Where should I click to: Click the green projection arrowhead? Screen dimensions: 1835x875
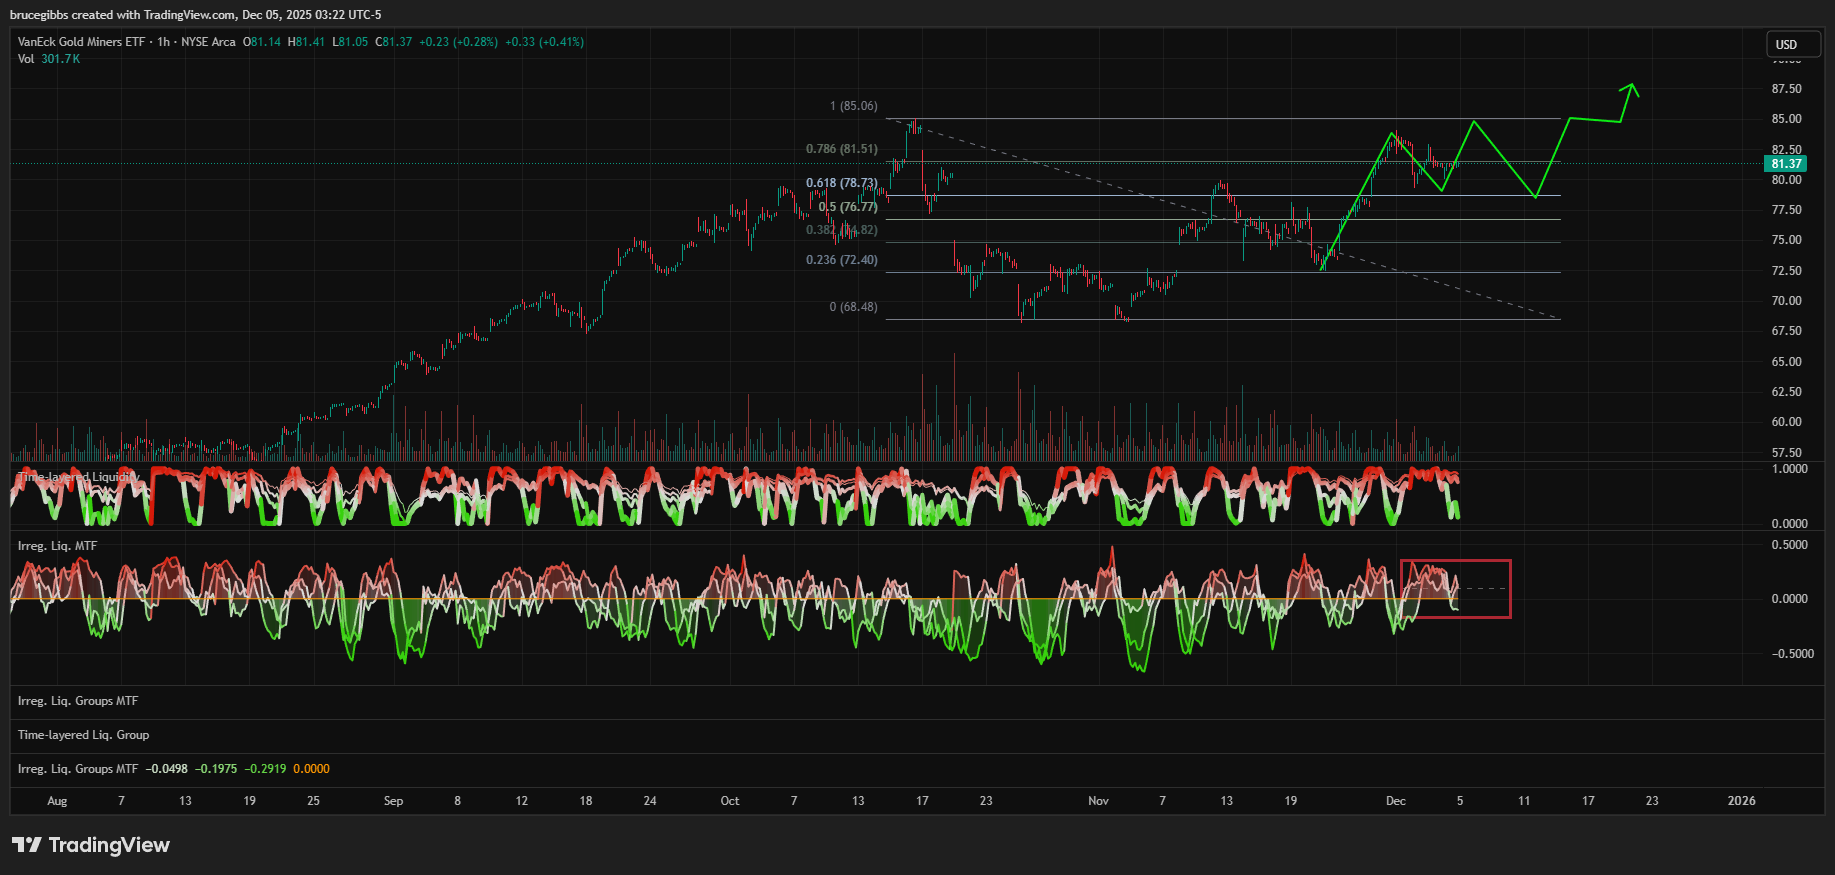point(1631,89)
